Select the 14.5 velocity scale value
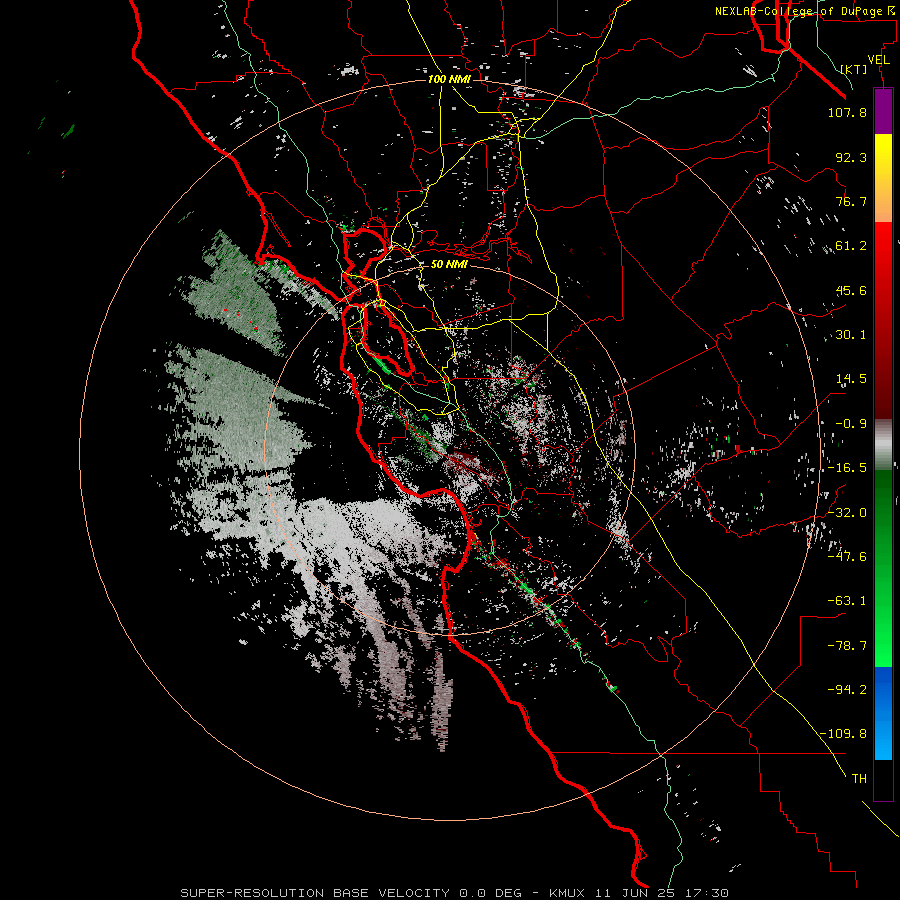900x900 pixels. pyautogui.click(x=851, y=379)
